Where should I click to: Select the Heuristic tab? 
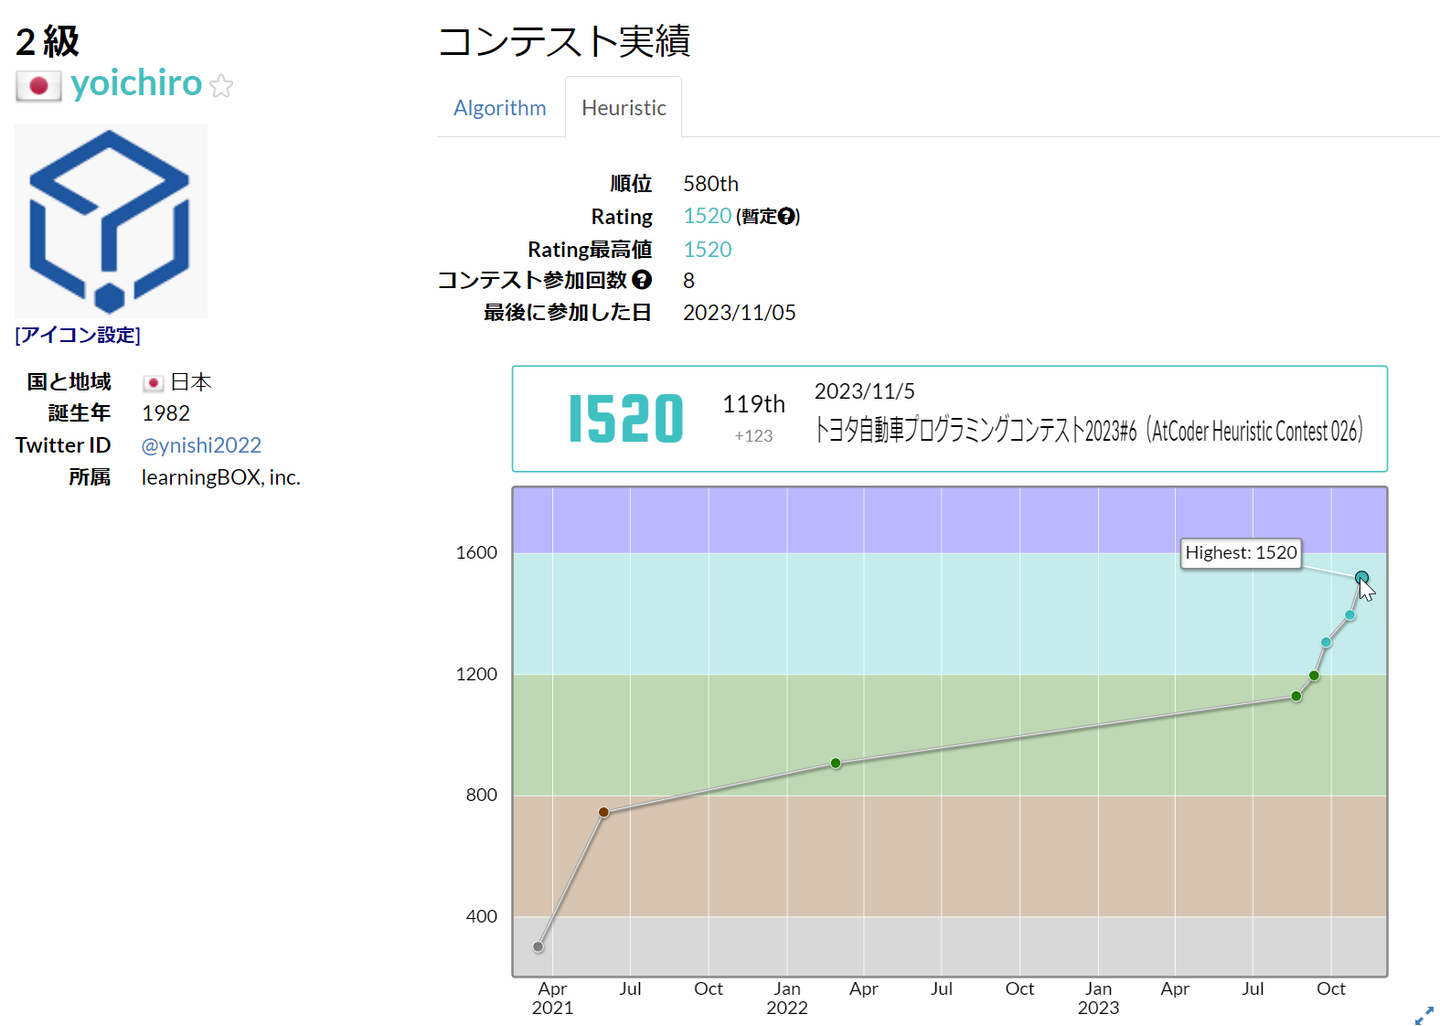pyautogui.click(x=623, y=108)
